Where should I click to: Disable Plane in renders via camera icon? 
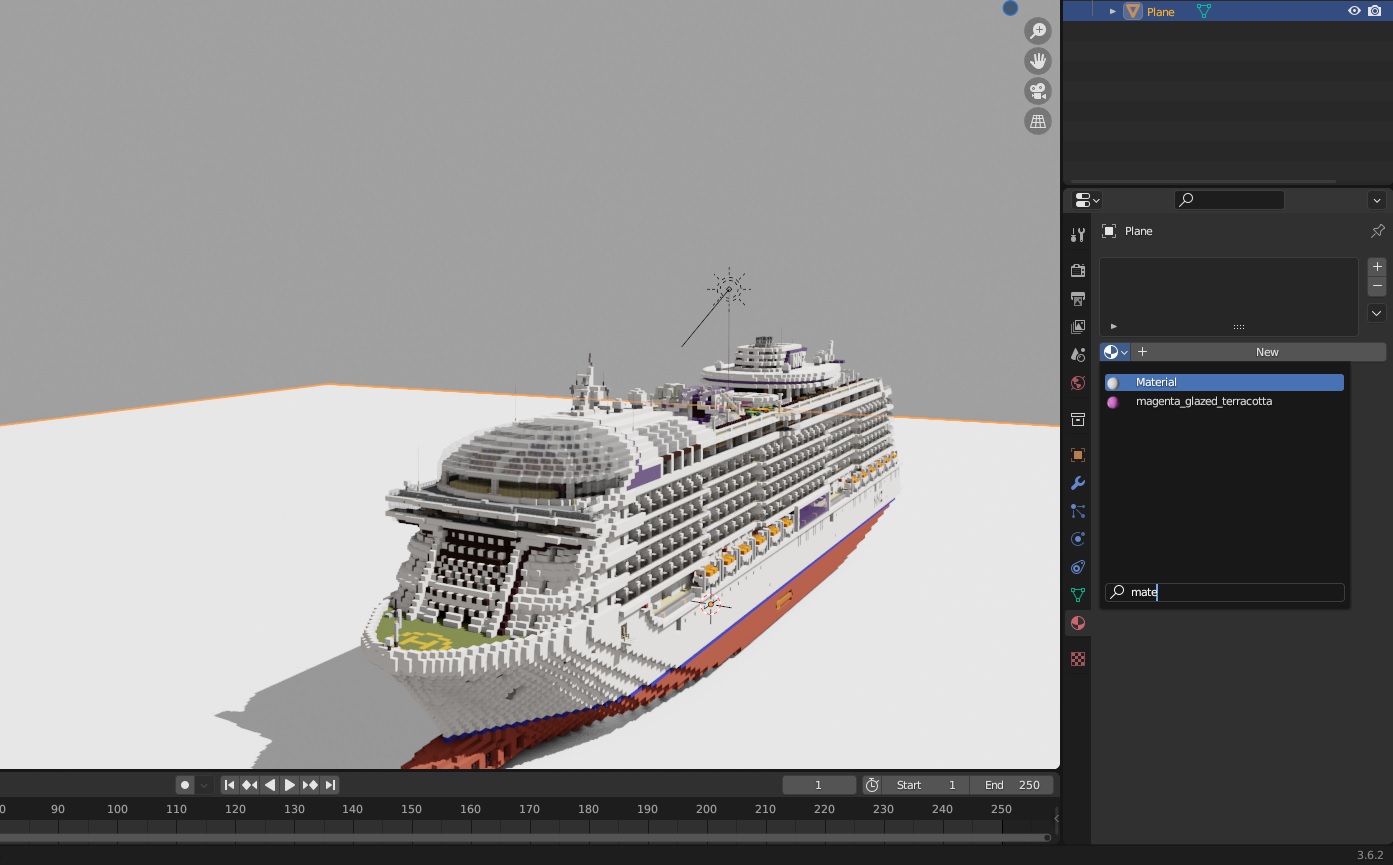(1374, 11)
